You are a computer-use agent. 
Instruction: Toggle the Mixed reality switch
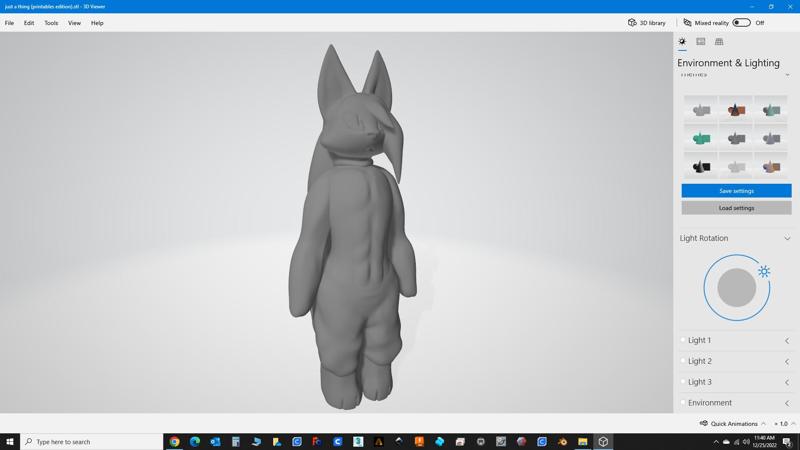pos(741,23)
